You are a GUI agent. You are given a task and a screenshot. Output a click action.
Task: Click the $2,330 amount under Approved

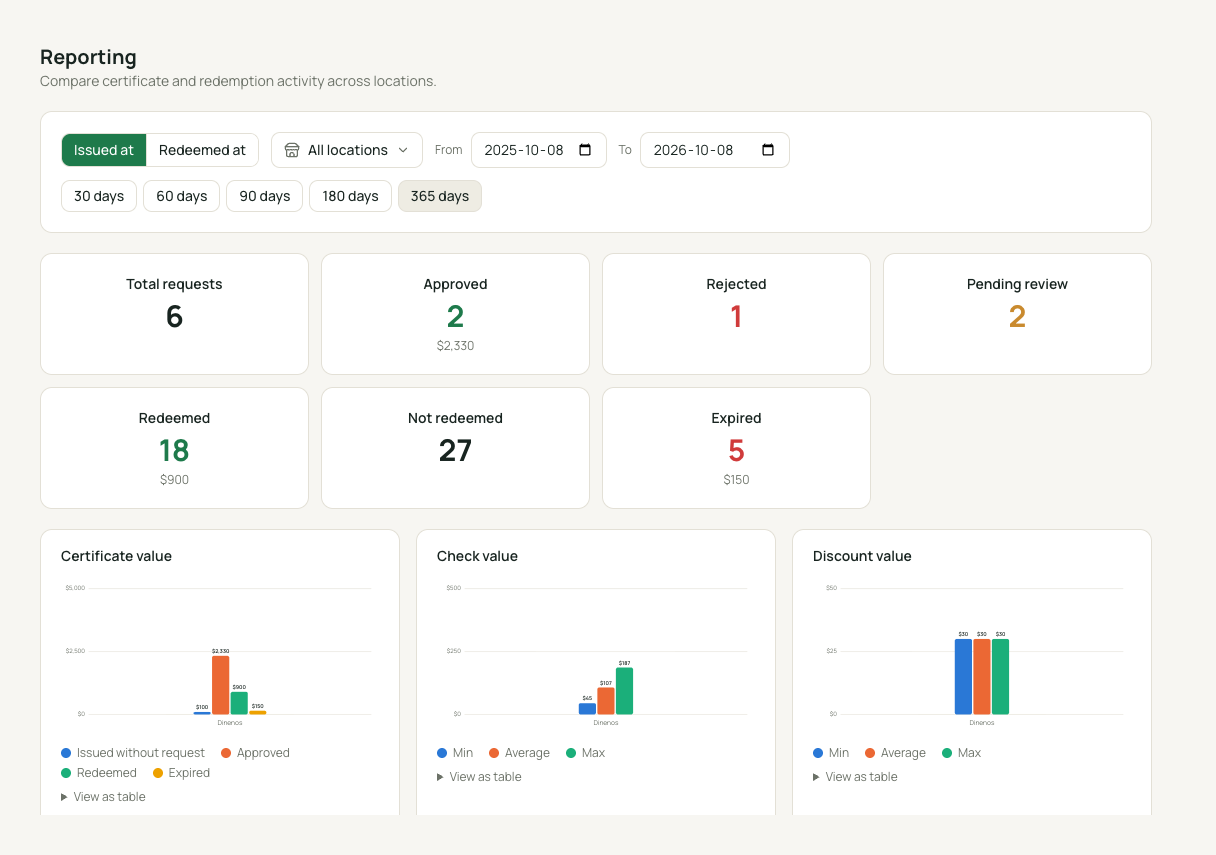(455, 346)
